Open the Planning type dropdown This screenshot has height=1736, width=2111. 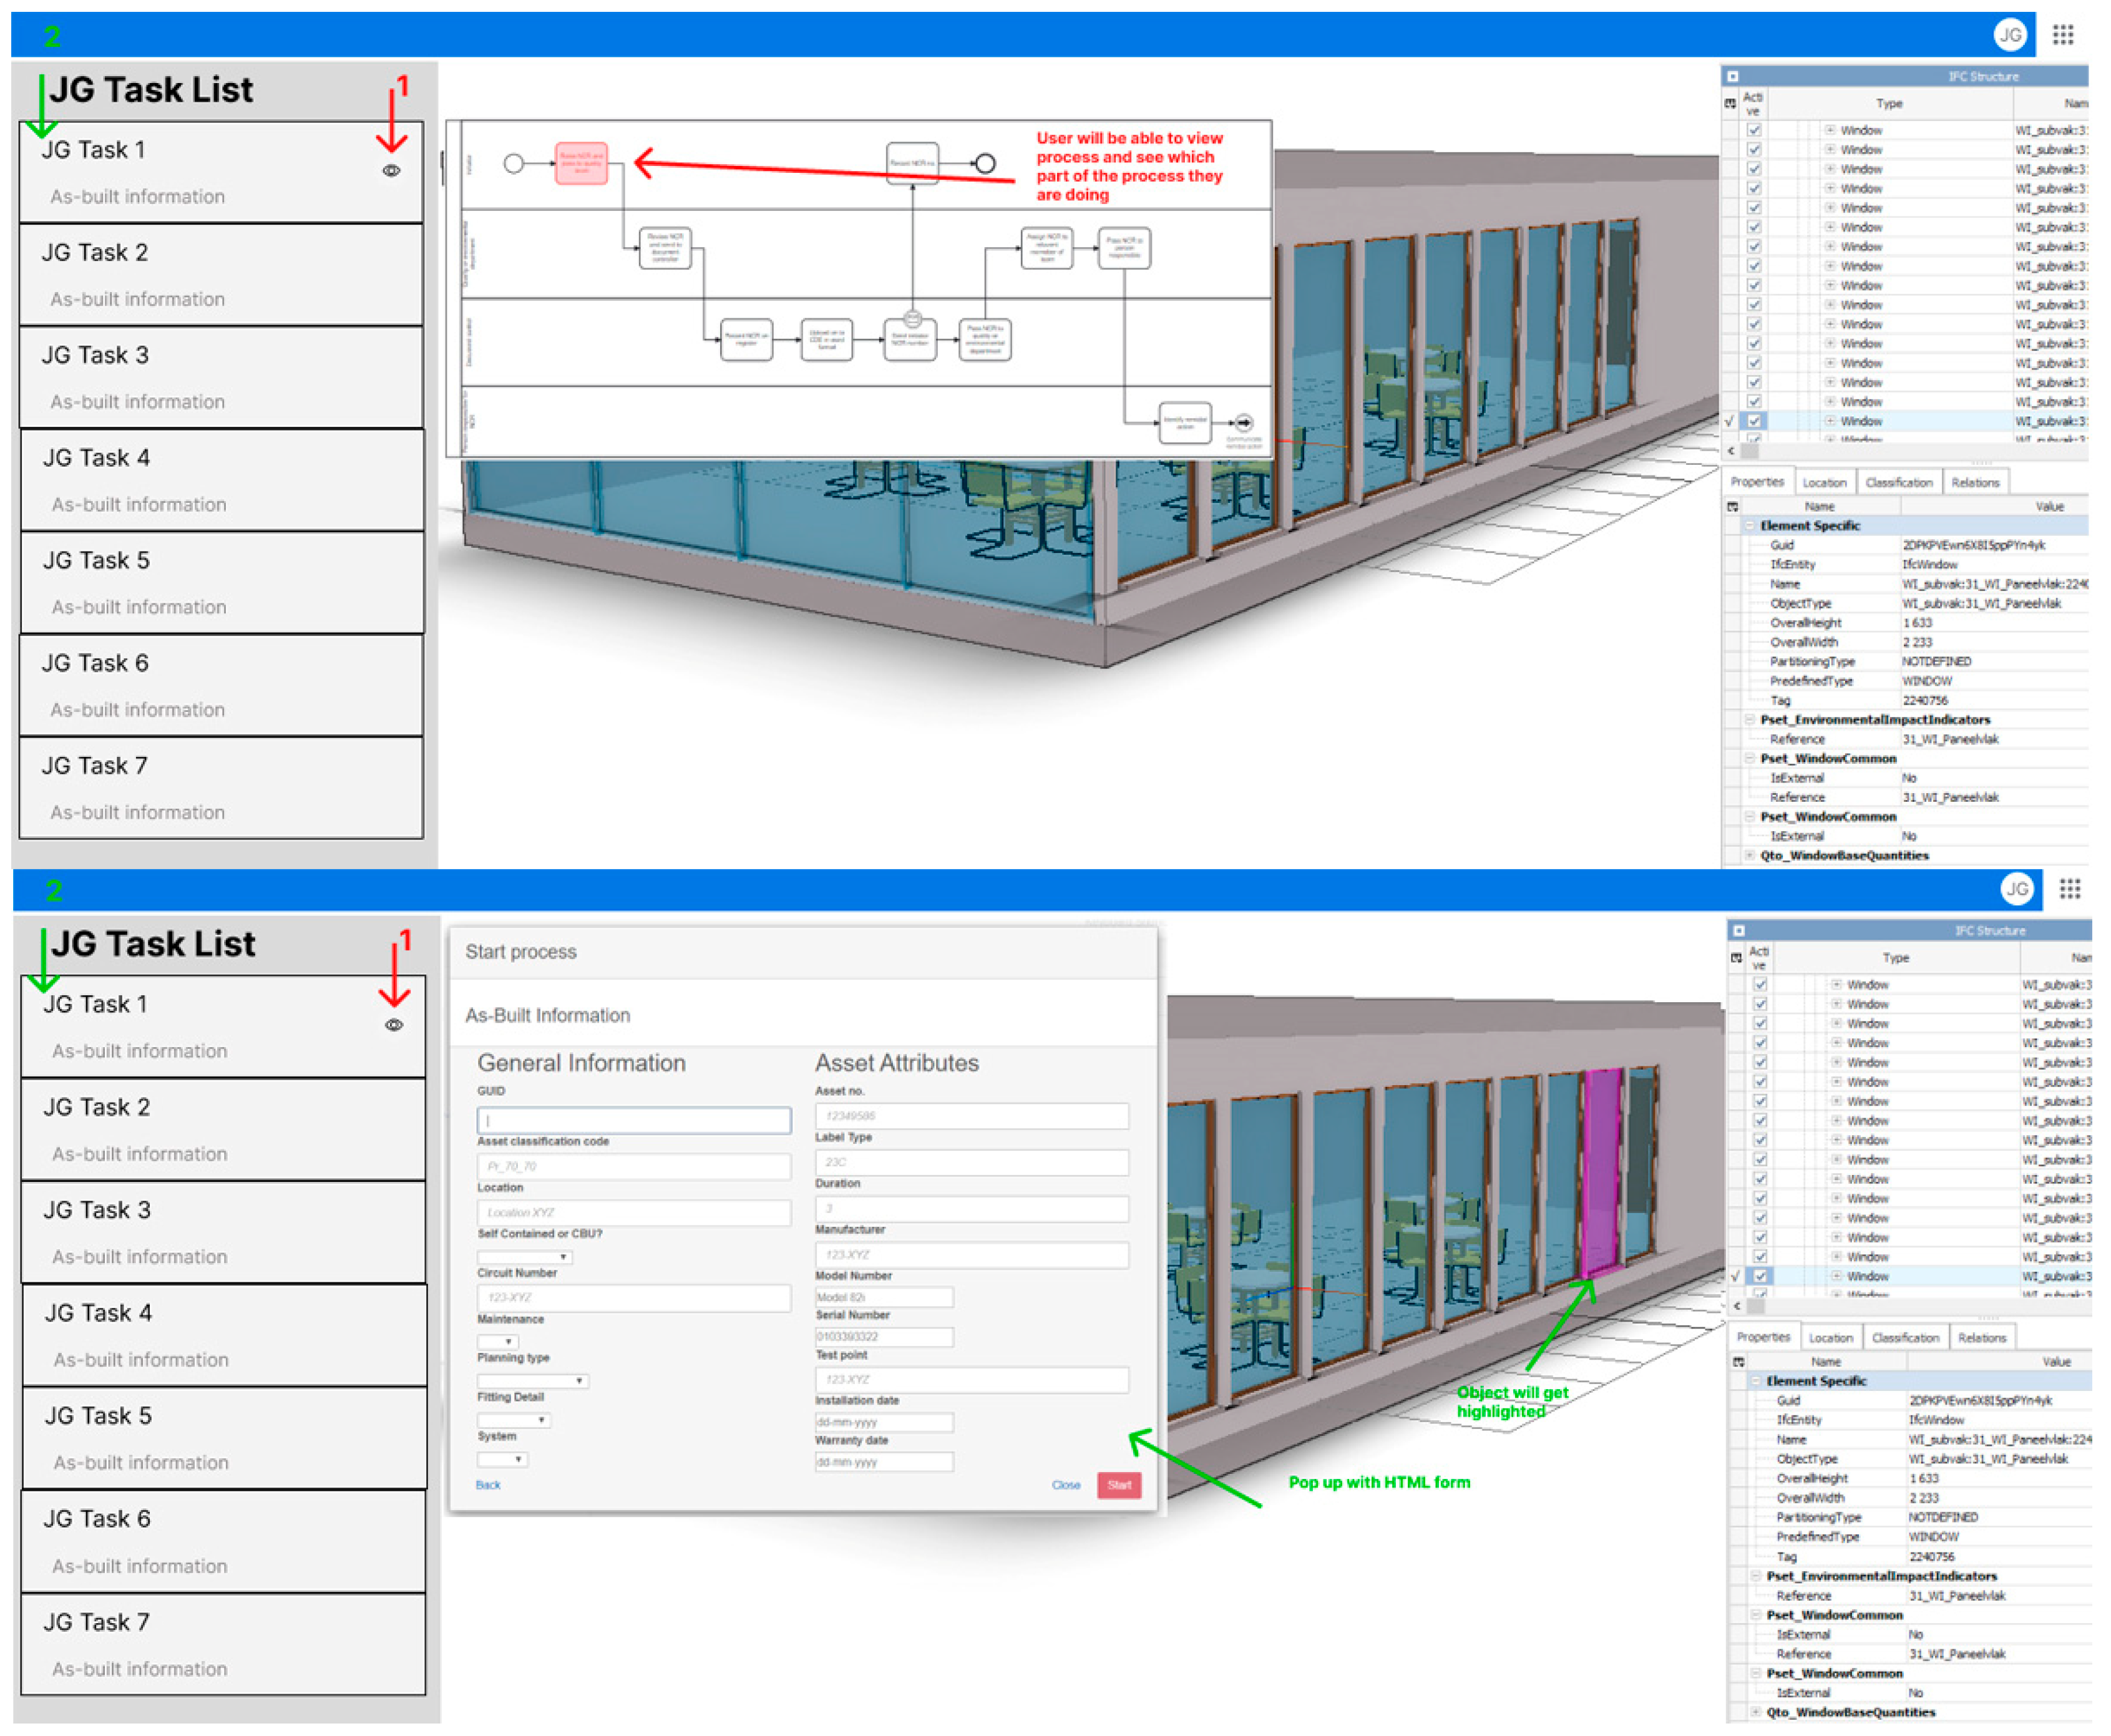pyautogui.click(x=533, y=1382)
